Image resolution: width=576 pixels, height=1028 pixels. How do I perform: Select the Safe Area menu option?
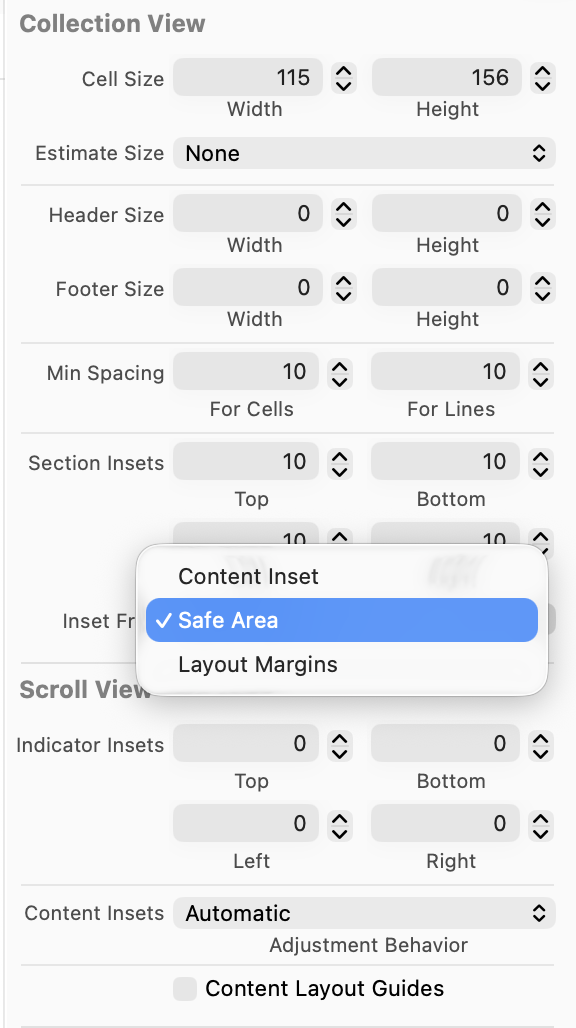342,620
